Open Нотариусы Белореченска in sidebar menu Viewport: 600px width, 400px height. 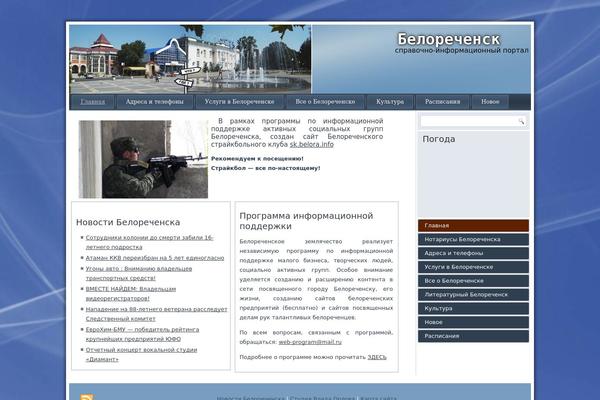coord(473,240)
